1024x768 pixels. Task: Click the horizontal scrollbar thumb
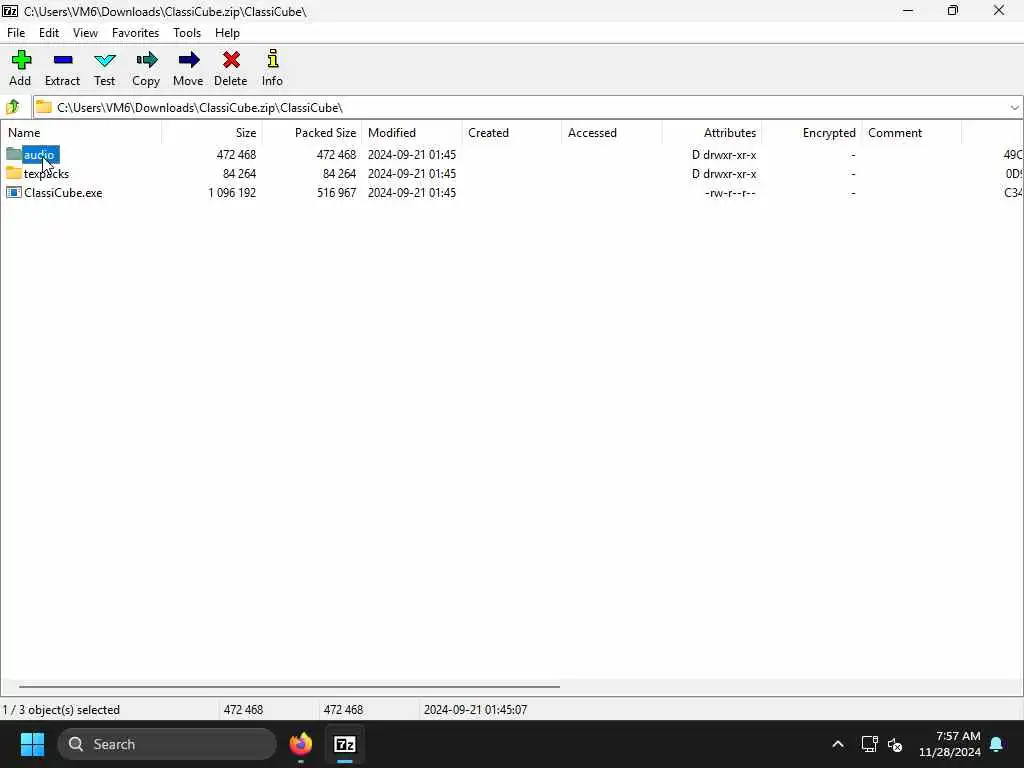289,686
